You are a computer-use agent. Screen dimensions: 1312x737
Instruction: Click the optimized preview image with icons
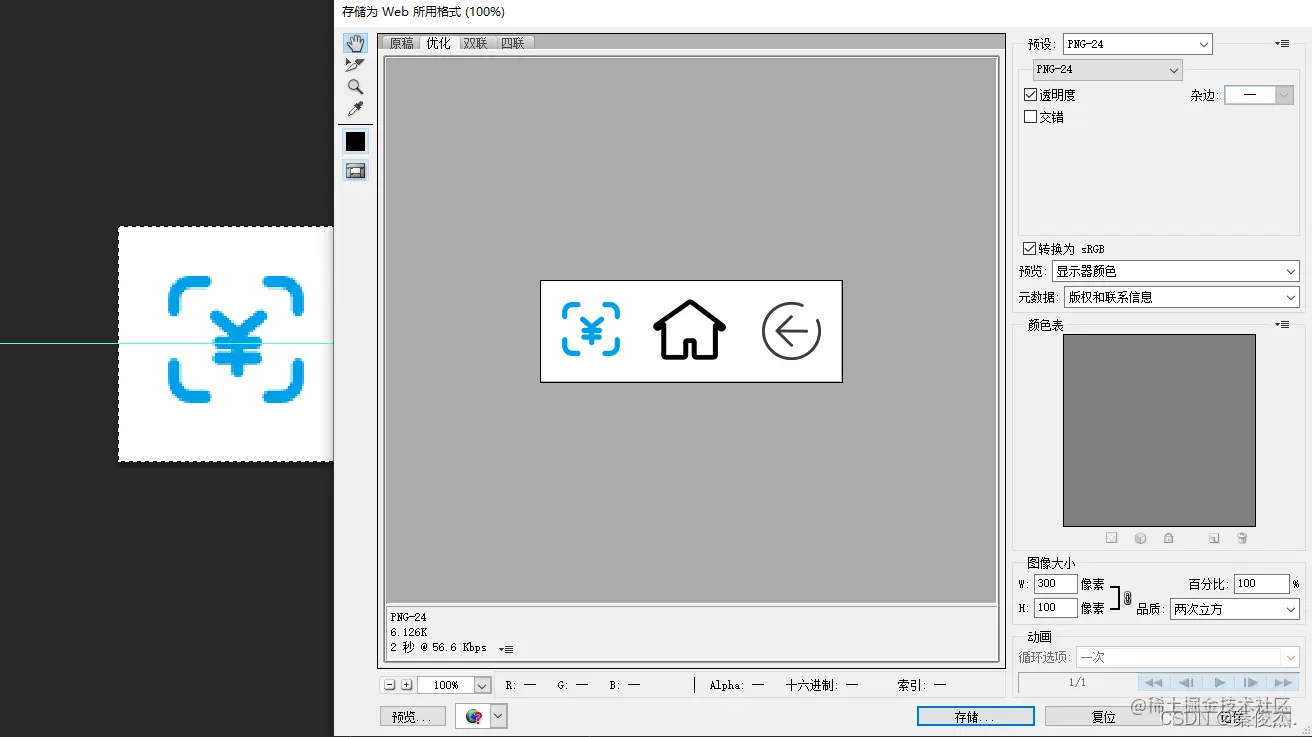[691, 331]
